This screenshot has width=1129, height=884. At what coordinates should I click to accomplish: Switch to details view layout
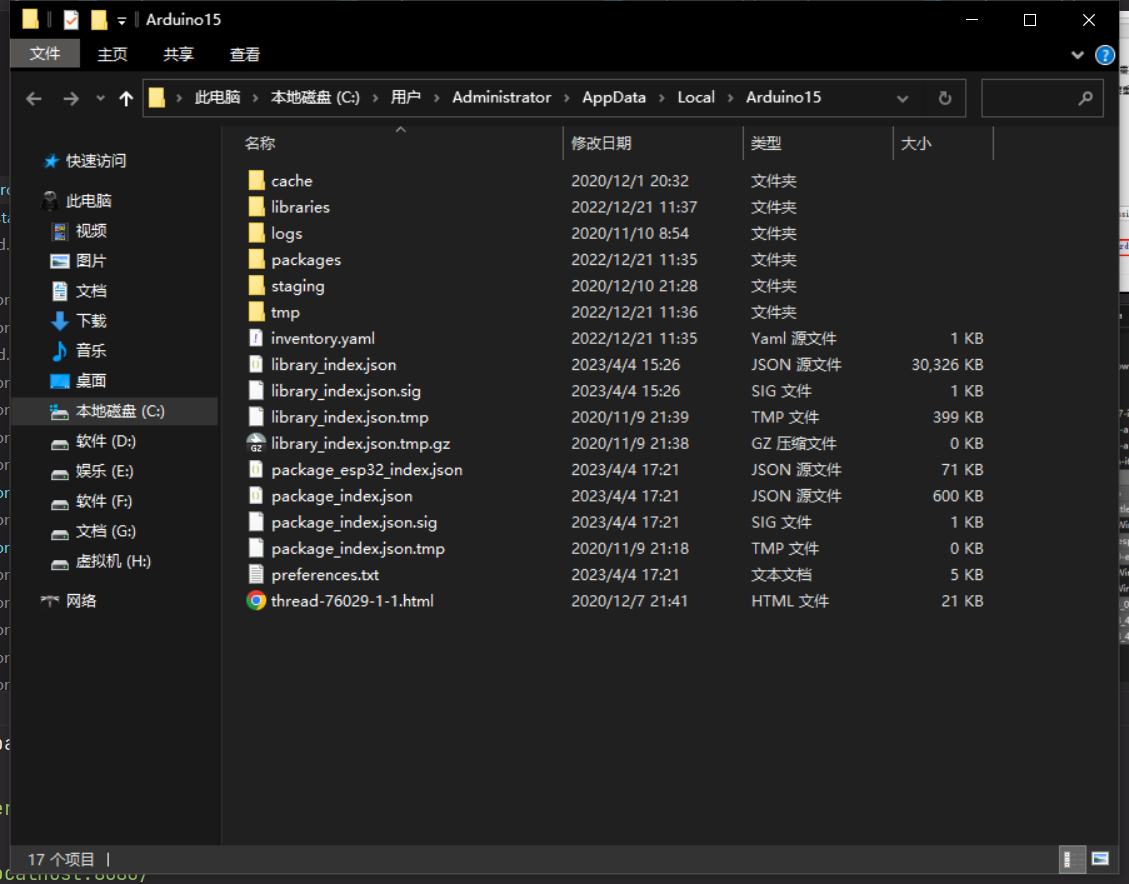tap(1071, 858)
